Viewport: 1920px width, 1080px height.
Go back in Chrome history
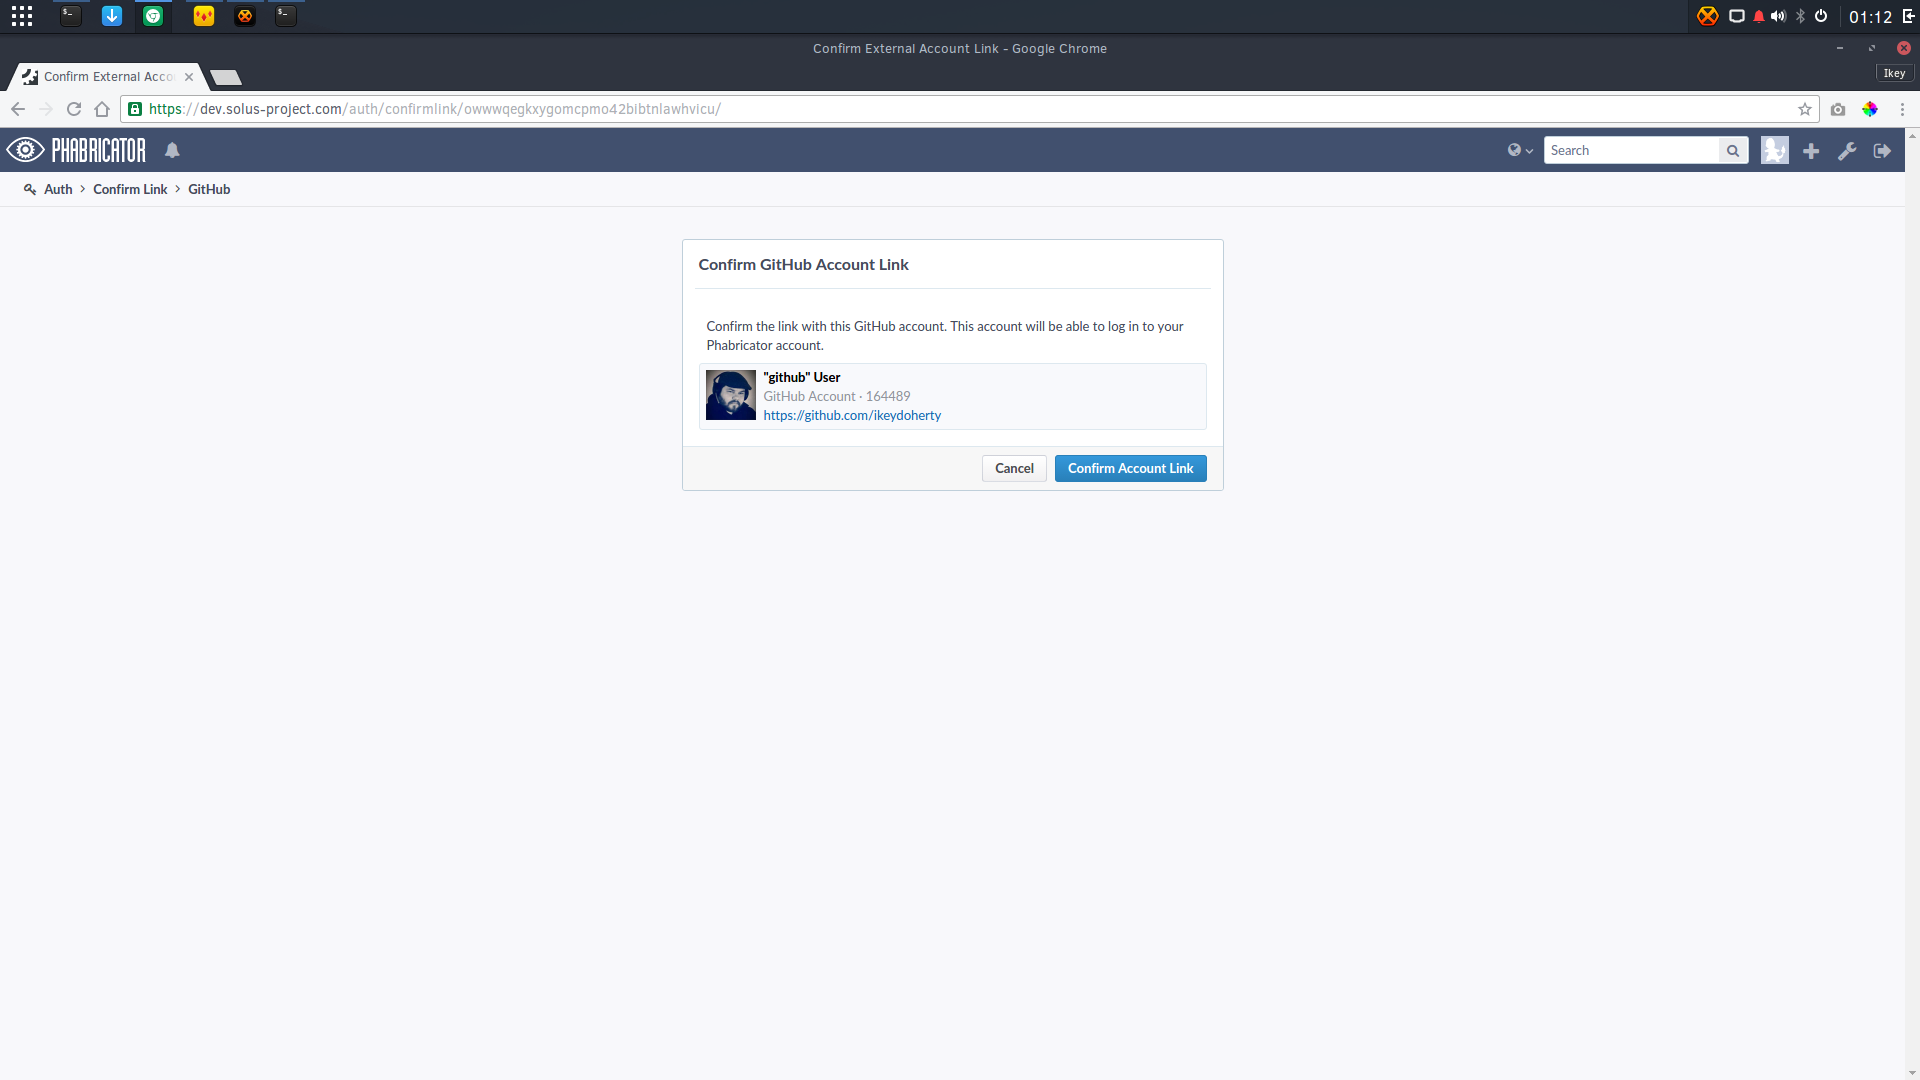click(x=18, y=109)
